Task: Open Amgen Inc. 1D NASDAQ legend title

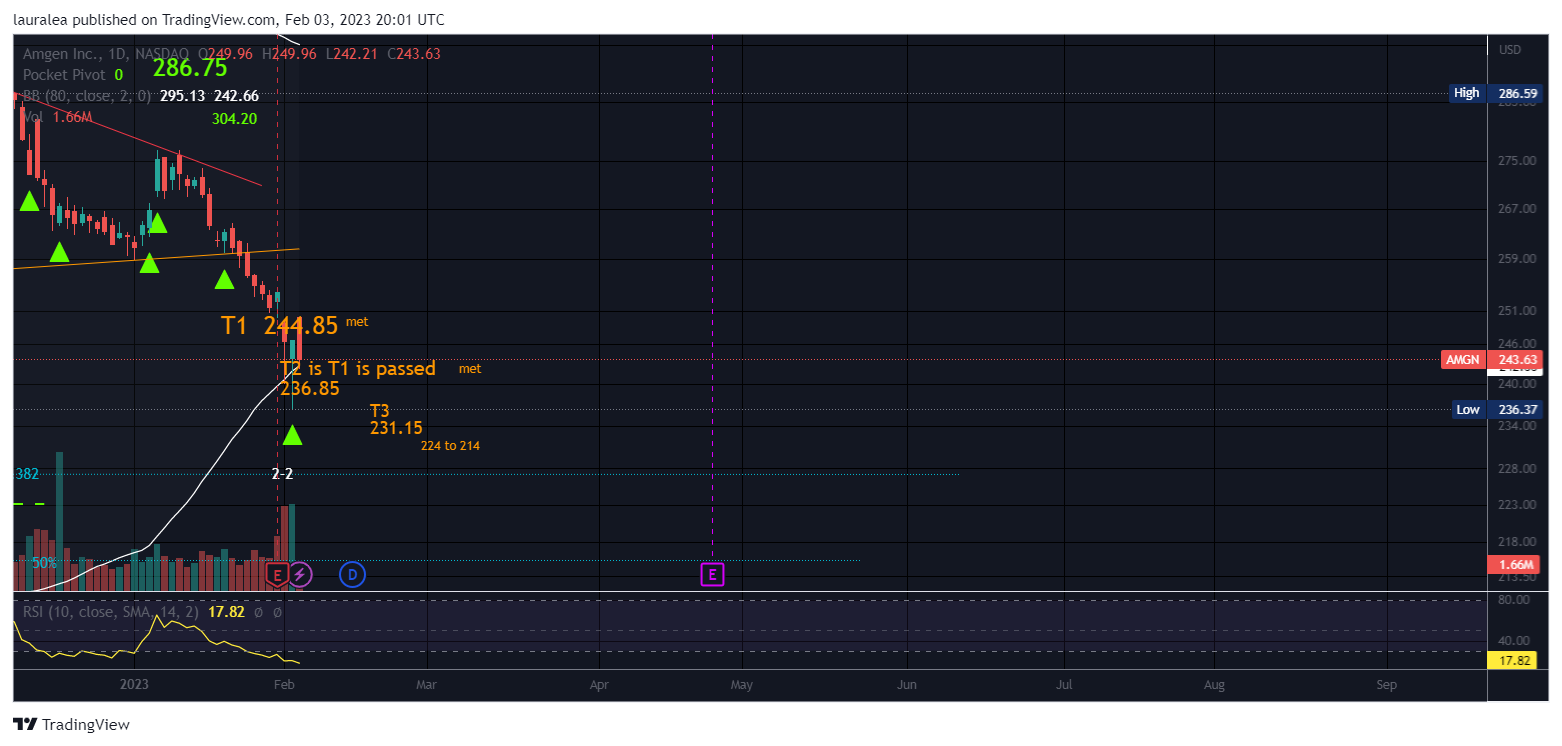Action: coord(108,54)
